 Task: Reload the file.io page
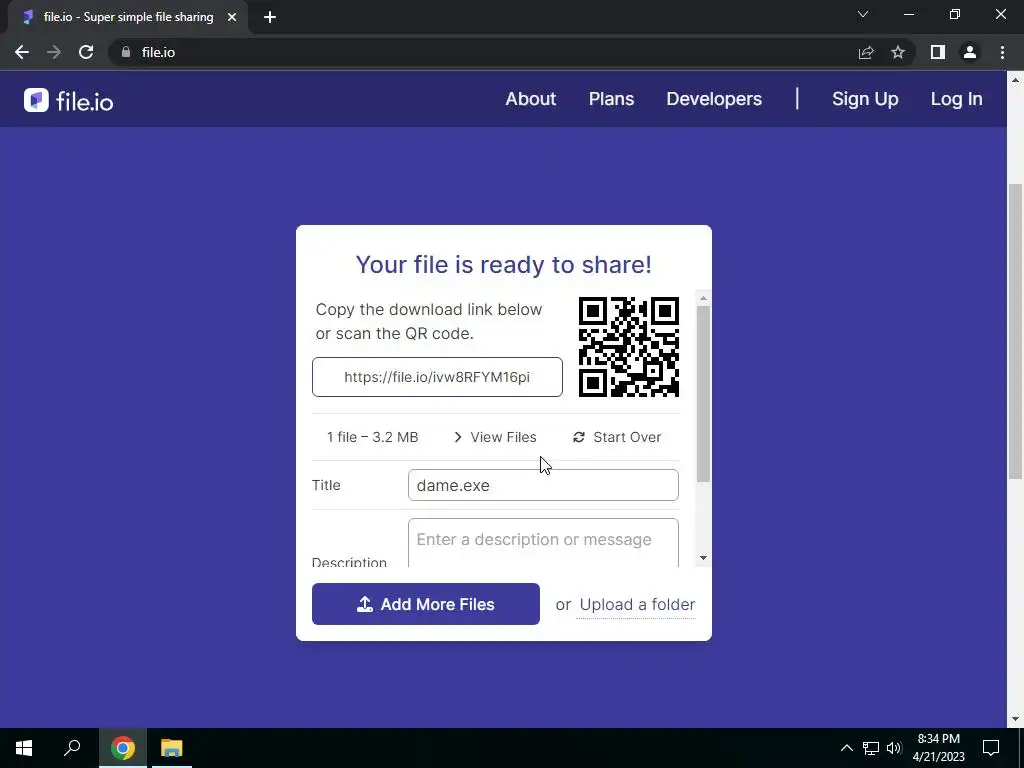click(86, 52)
